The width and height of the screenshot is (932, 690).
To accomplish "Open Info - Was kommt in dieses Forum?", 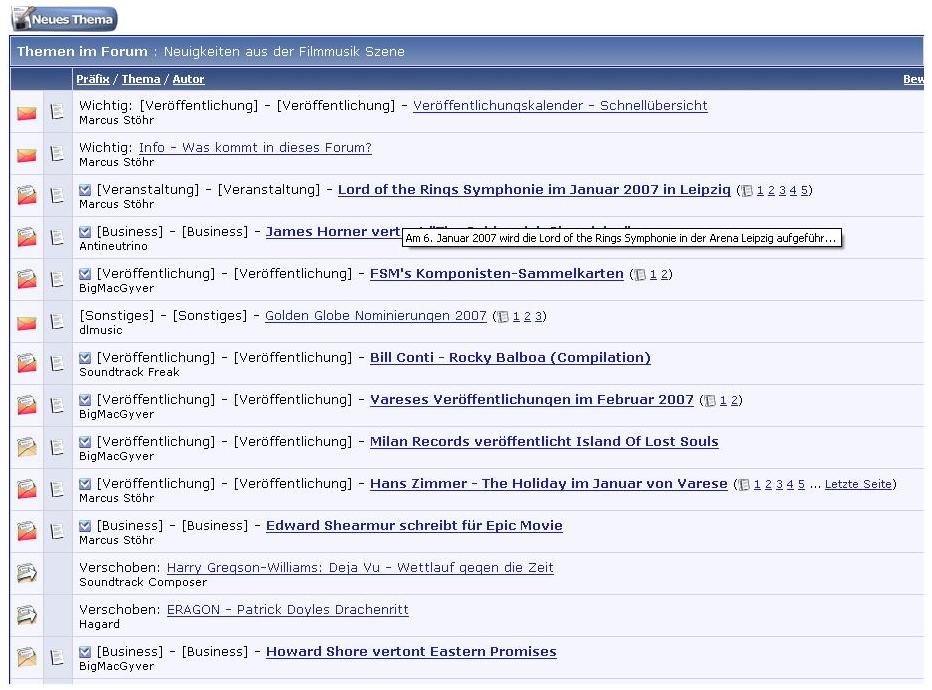I will click(x=255, y=148).
